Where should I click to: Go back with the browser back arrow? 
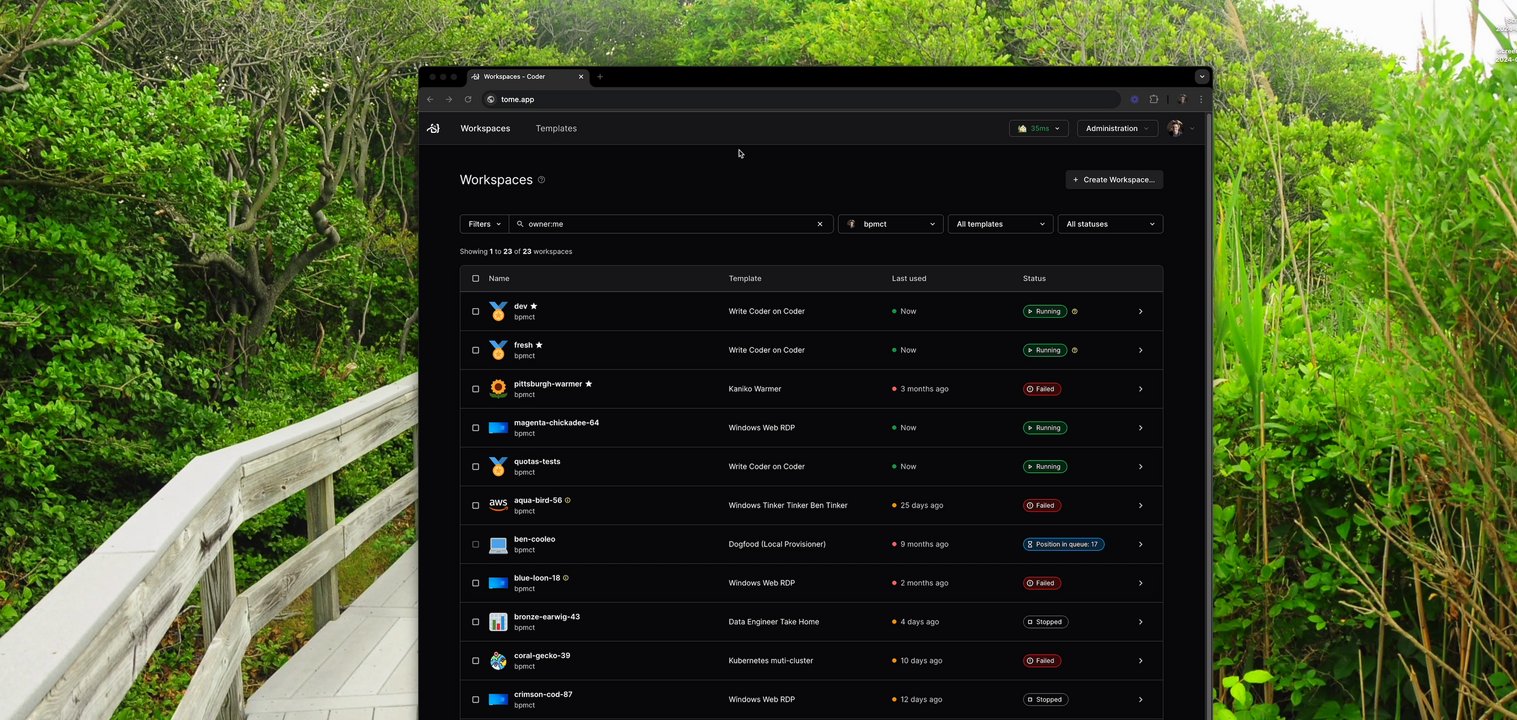[x=430, y=99]
